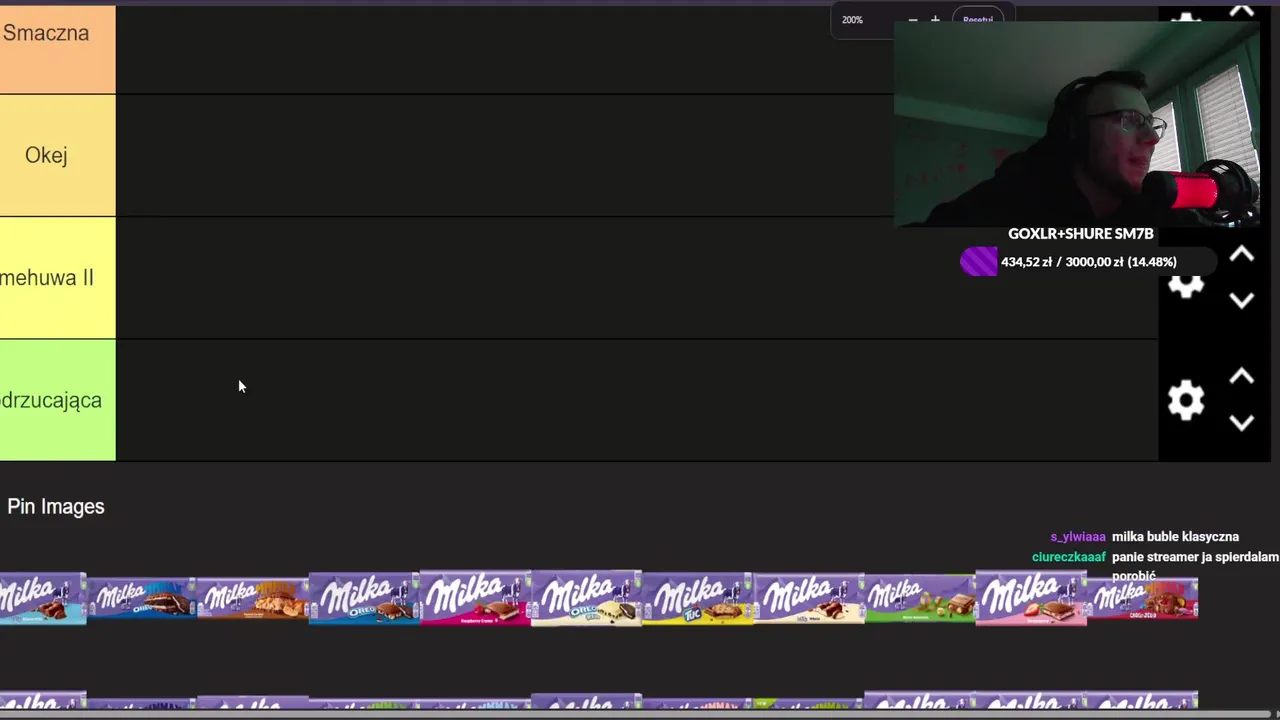Select the Milka Raspberry Creme magenta bar
Viewport: 1280px width, 720px height.
click(475, 598)
